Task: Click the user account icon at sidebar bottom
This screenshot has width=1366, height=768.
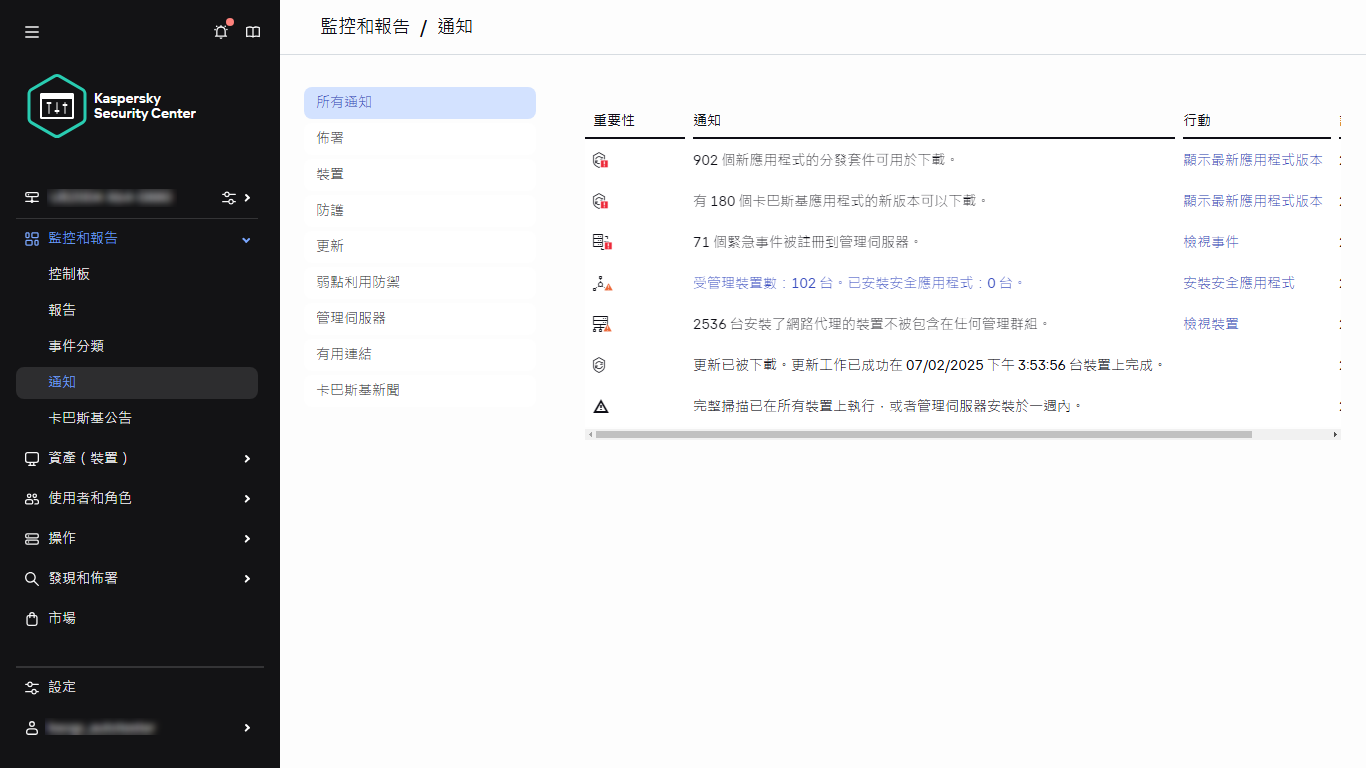Action: (x=31, y=727)
